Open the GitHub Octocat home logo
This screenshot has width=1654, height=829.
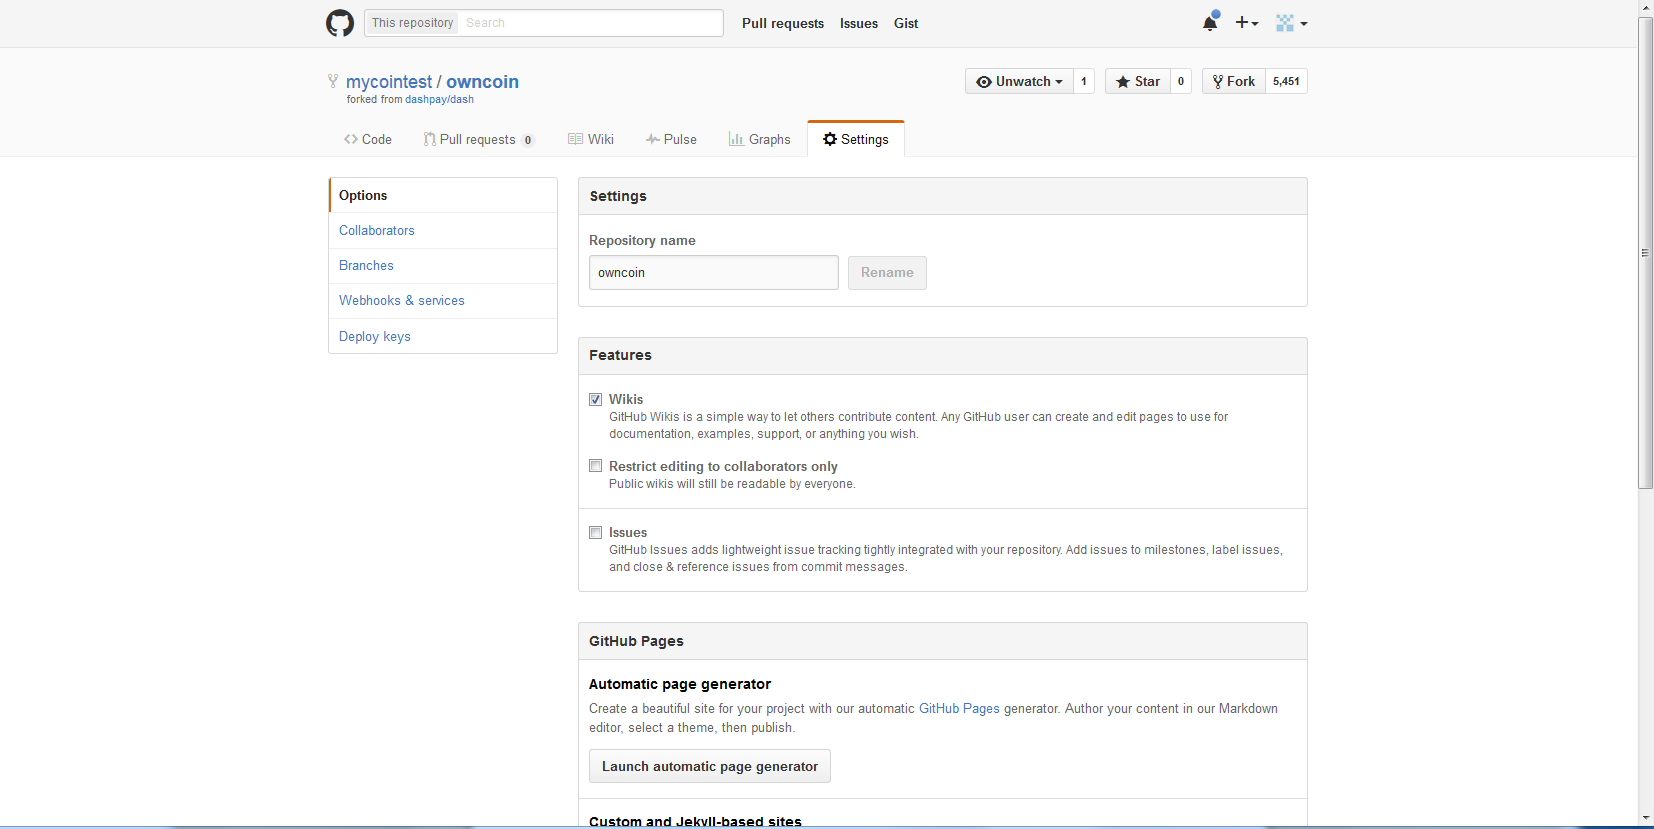click(x=340, y=23)
